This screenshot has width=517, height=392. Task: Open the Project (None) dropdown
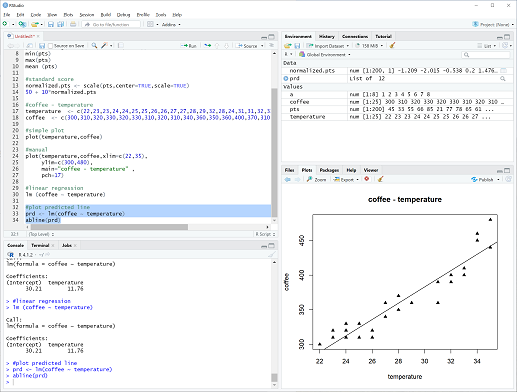(x=493, y=24)
